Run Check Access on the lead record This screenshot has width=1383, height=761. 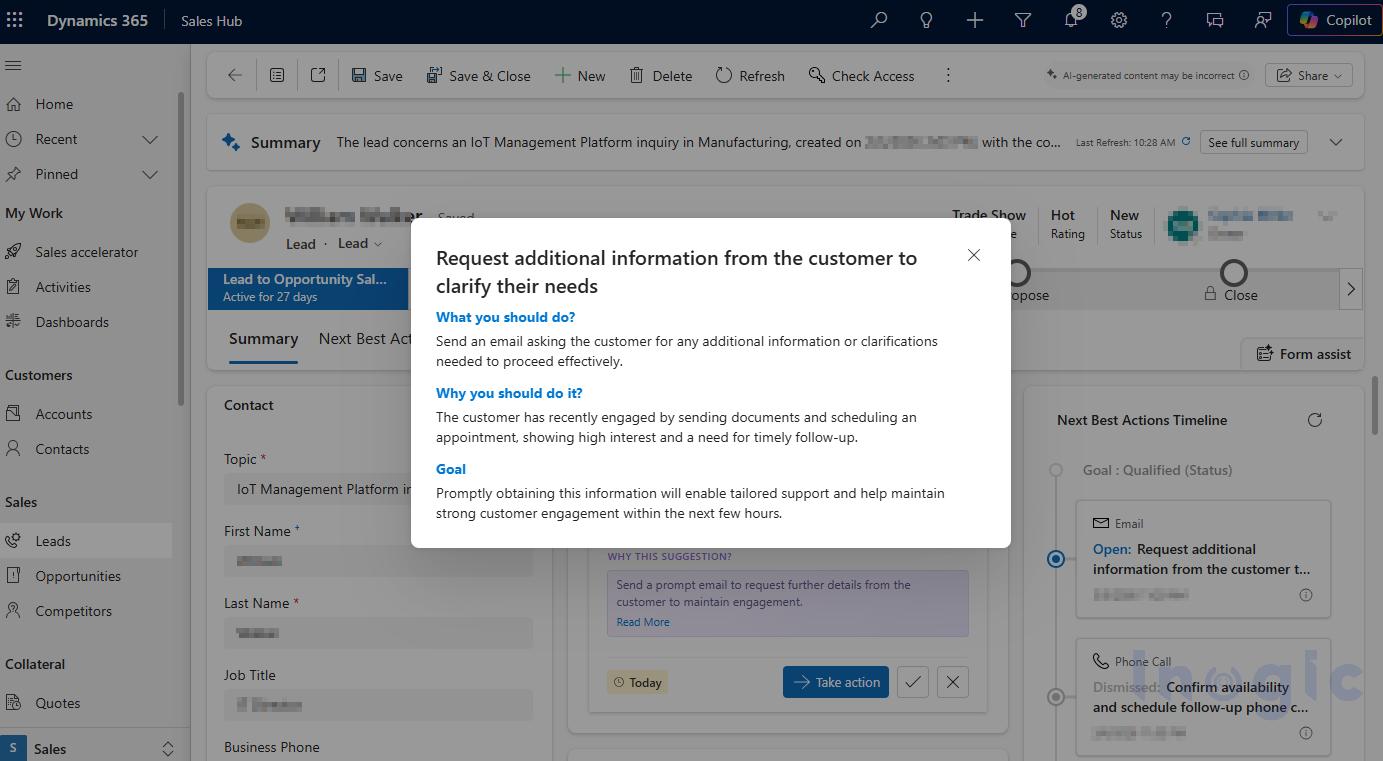pyautogui.click(x=861, y=75)
